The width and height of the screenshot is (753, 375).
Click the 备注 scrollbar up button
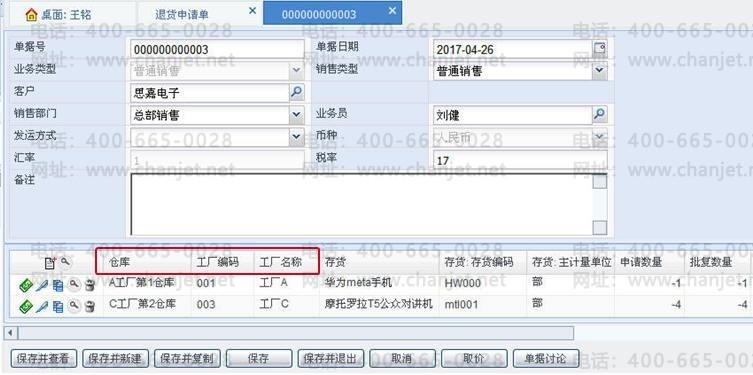pyautogui.click(x=600, y=181)
